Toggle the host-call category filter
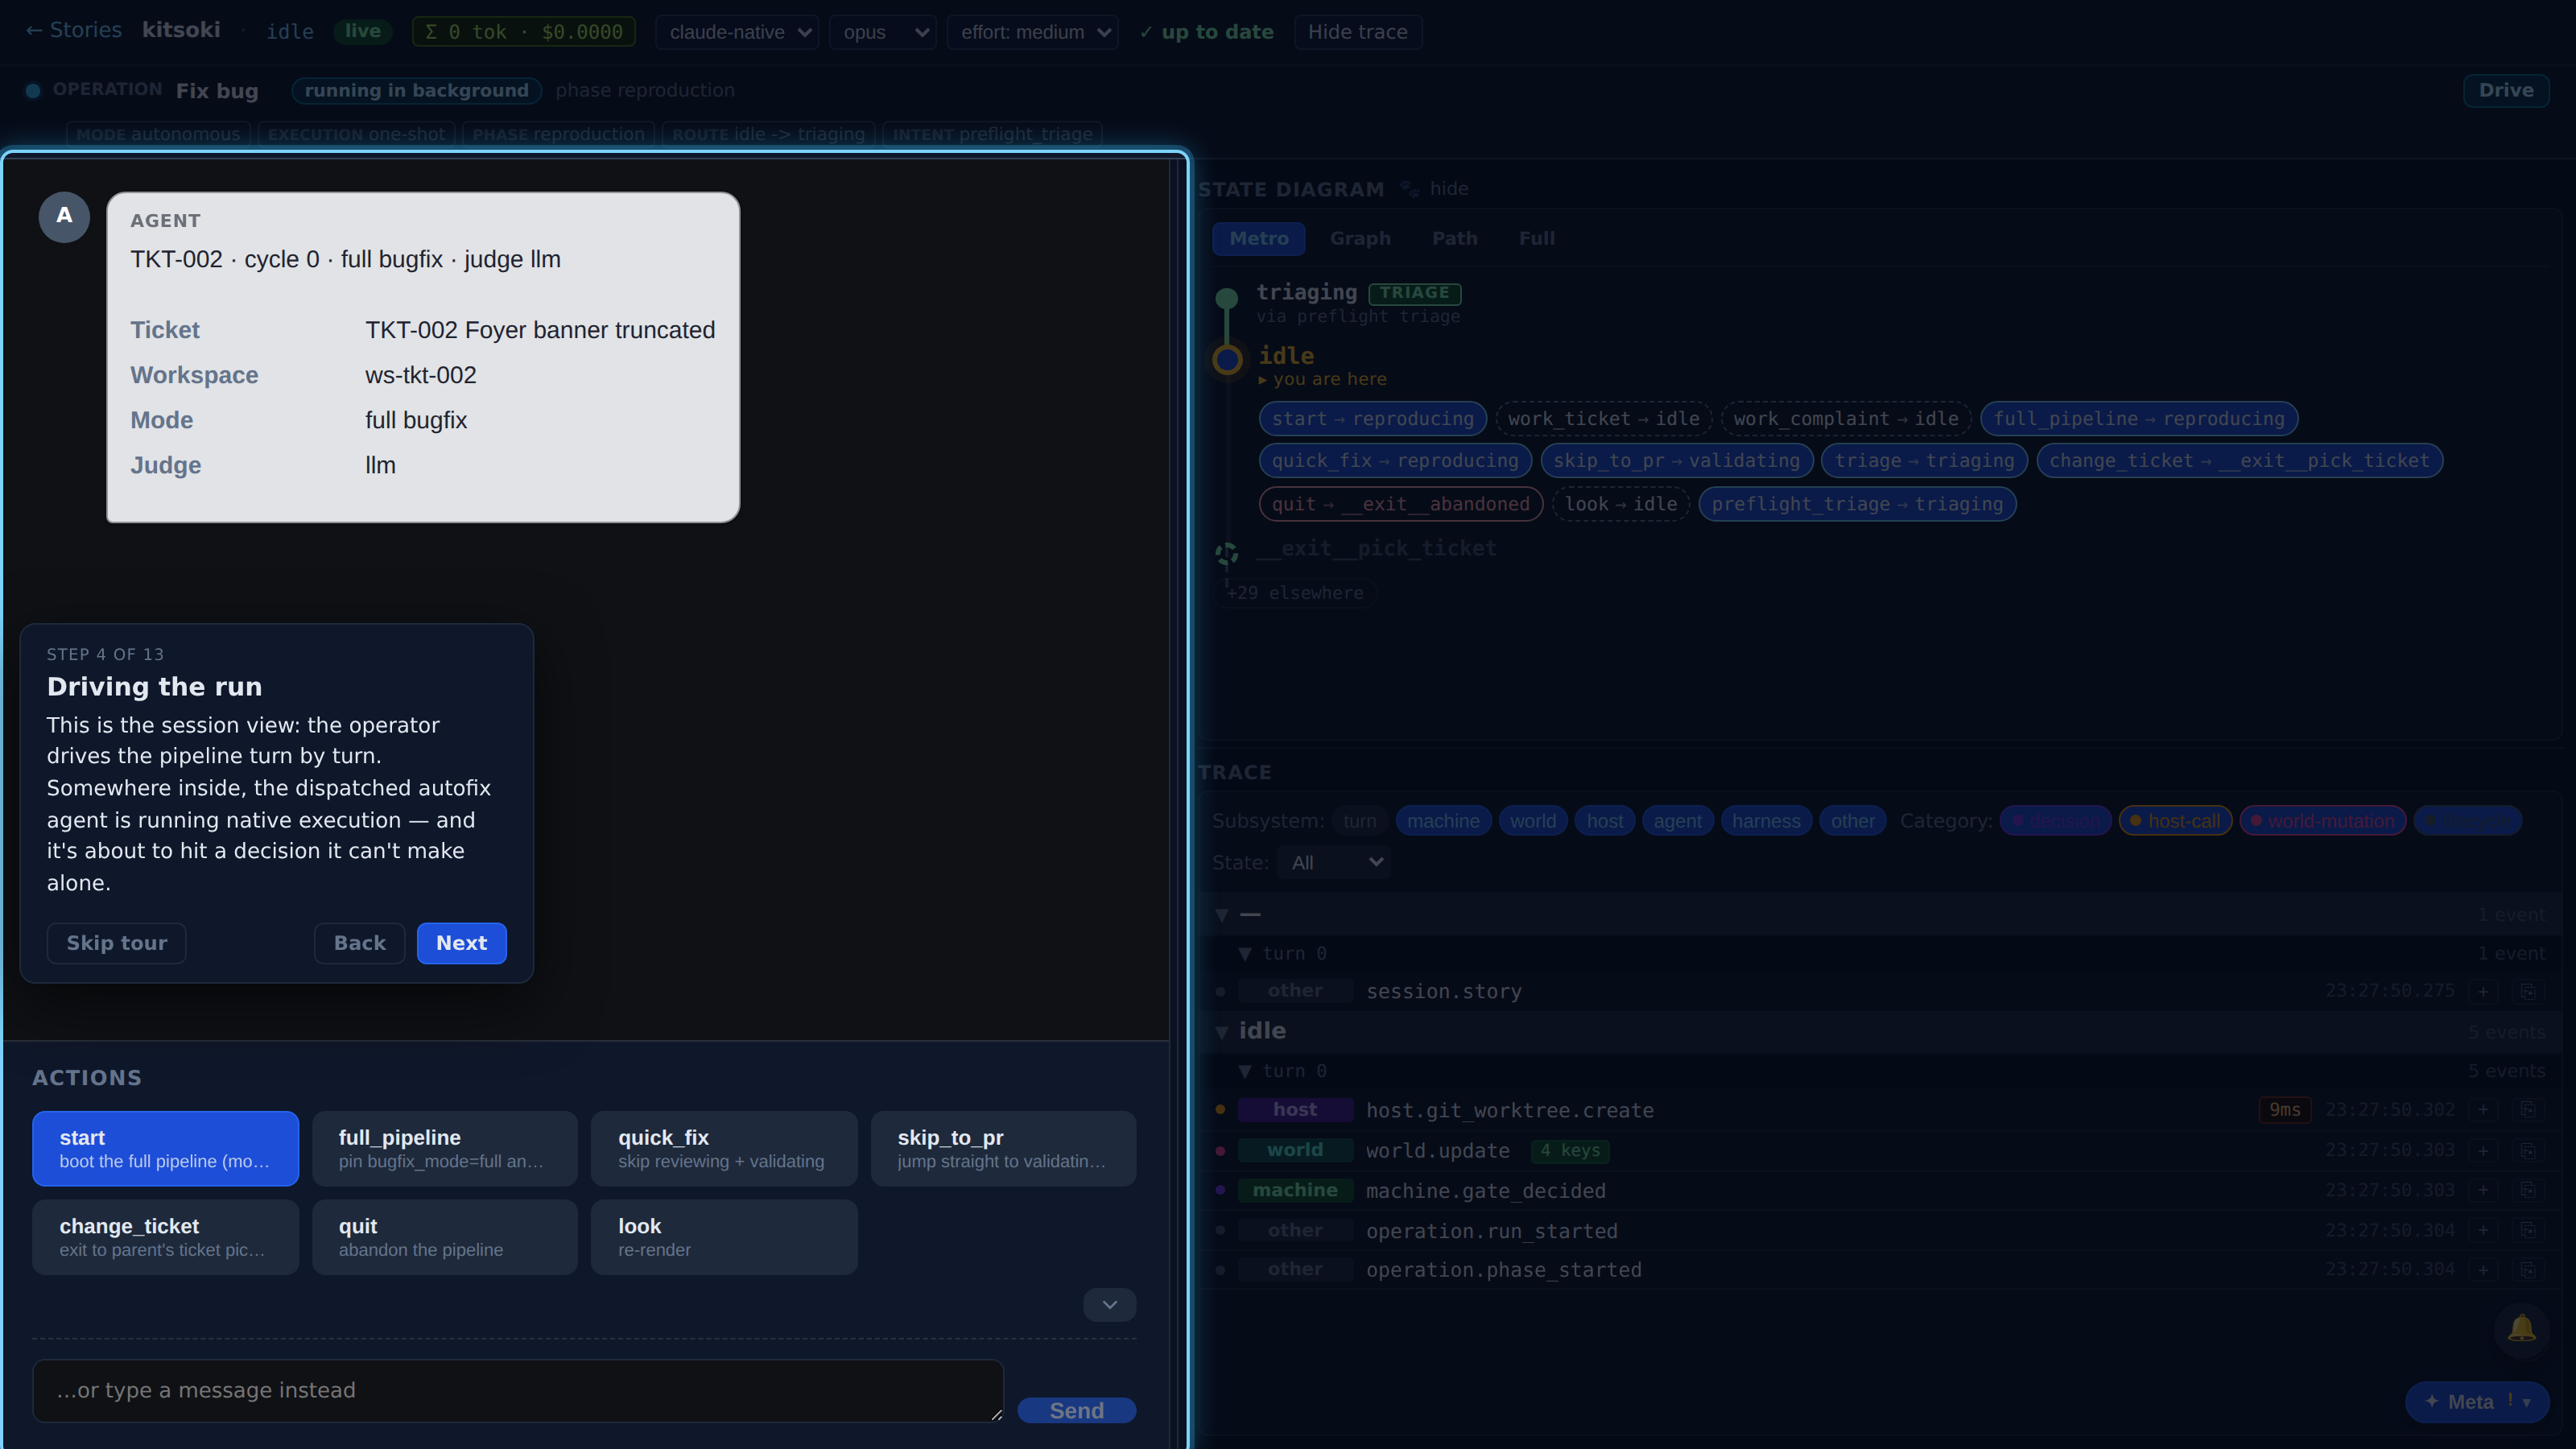The image size is (2576, 1449). (x=2175, y=821)
